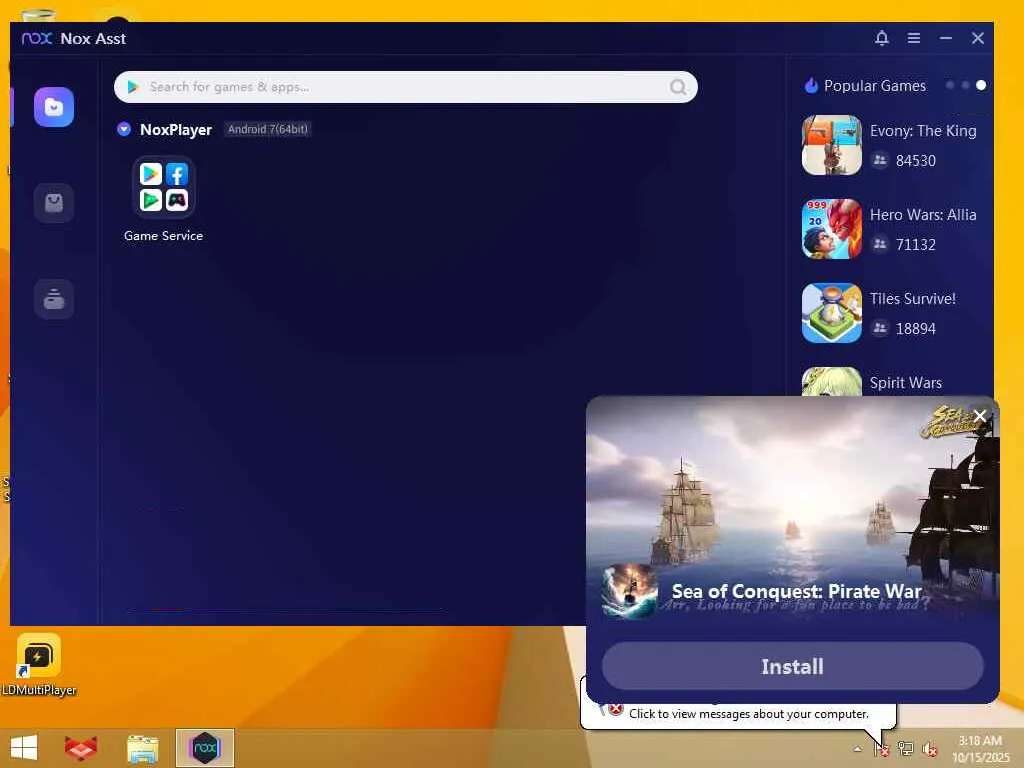This screenshot has height=768, width=1024.
Task: Click the Nox taskbar icon
Action: [205, 748]
